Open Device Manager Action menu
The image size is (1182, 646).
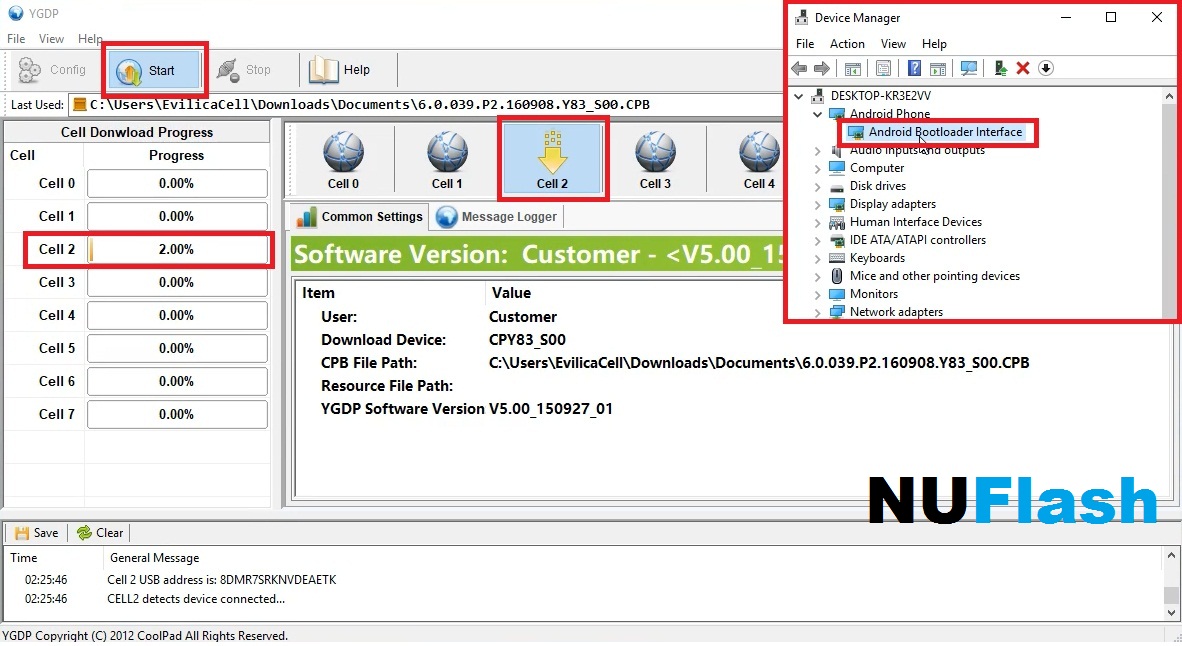coord(847,44)
